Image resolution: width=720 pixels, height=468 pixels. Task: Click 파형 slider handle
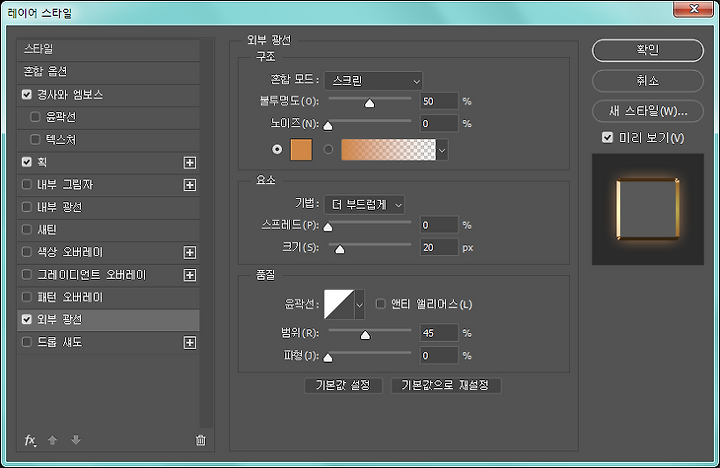click(328, 358)
